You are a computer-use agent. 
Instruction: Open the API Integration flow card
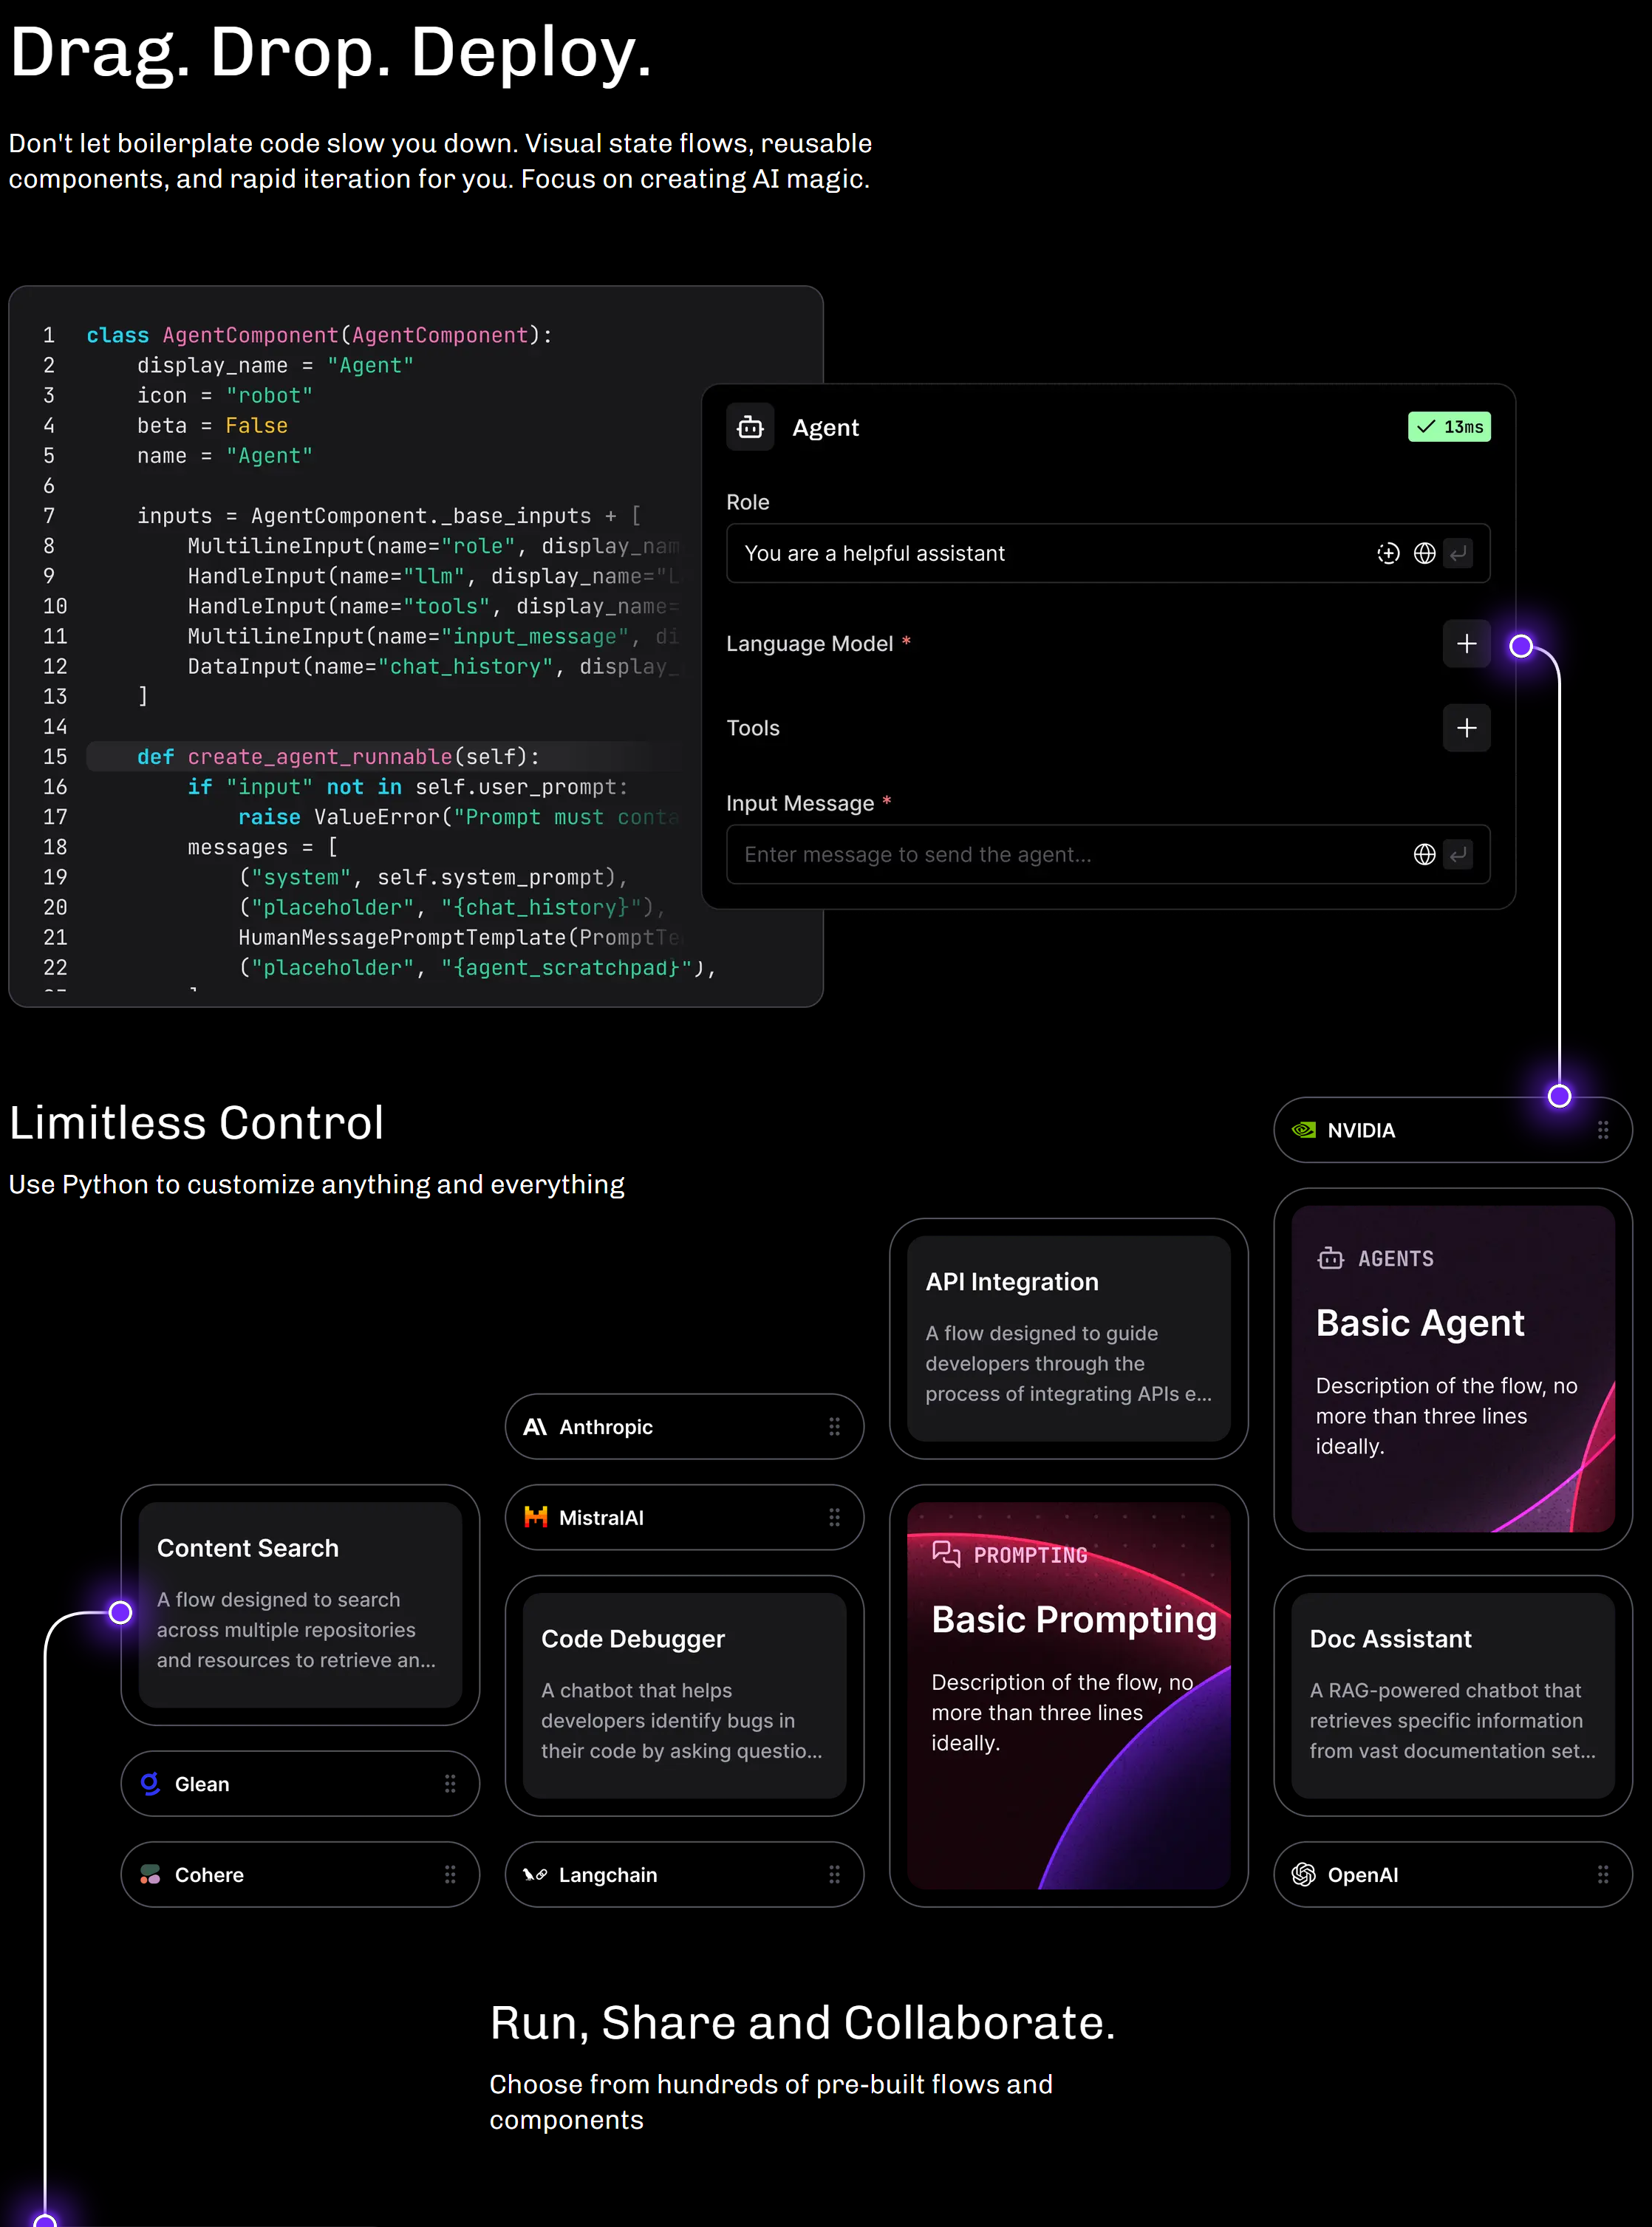tap(1068, 1338)
